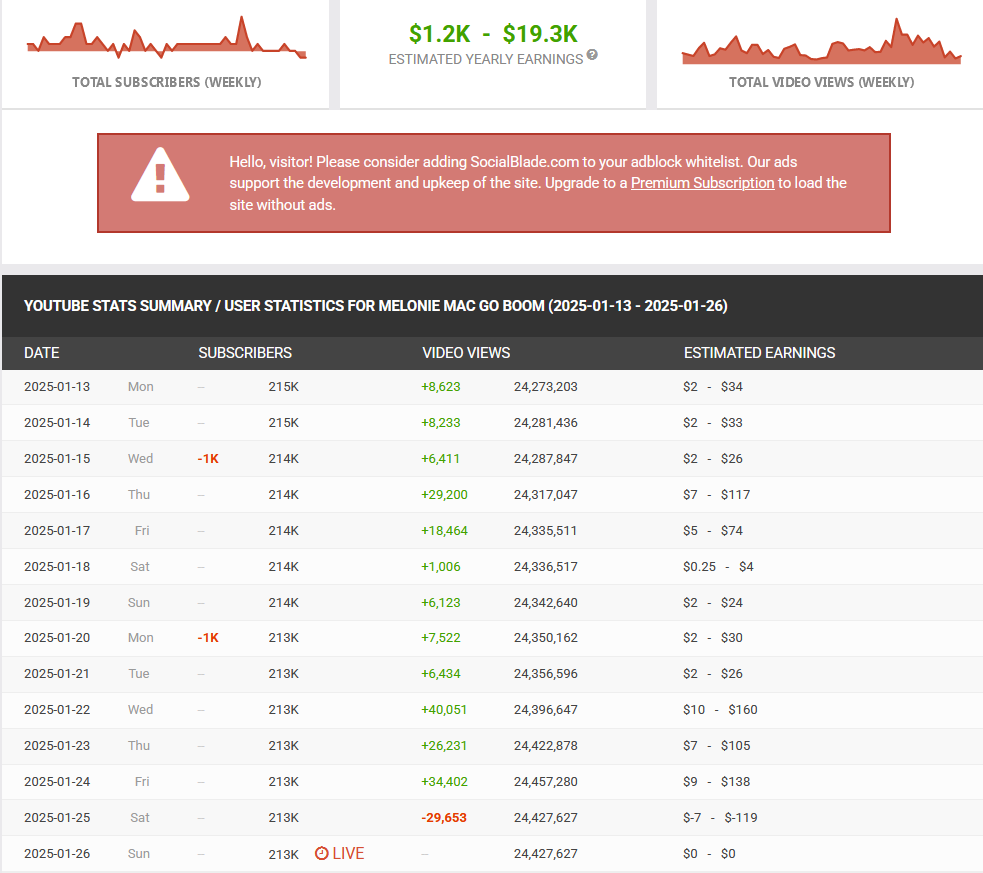Viewport: 983px width, 873px height.
Task: Click total views 24,457,280
Action: 545,782
